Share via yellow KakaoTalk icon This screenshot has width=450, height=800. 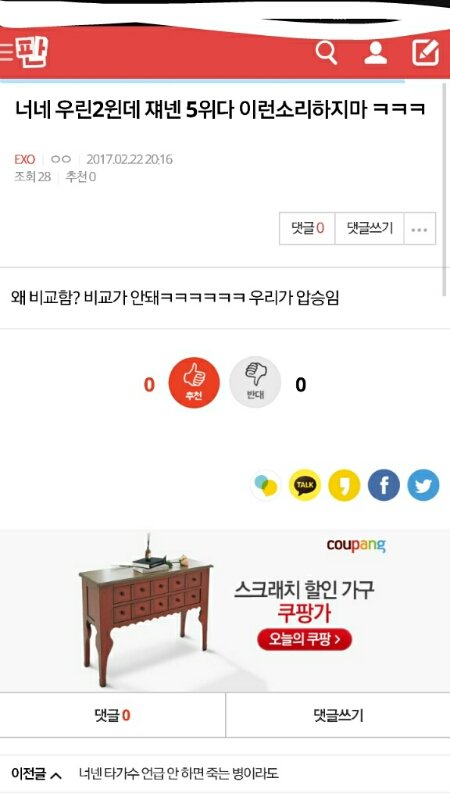pos(305,485)
